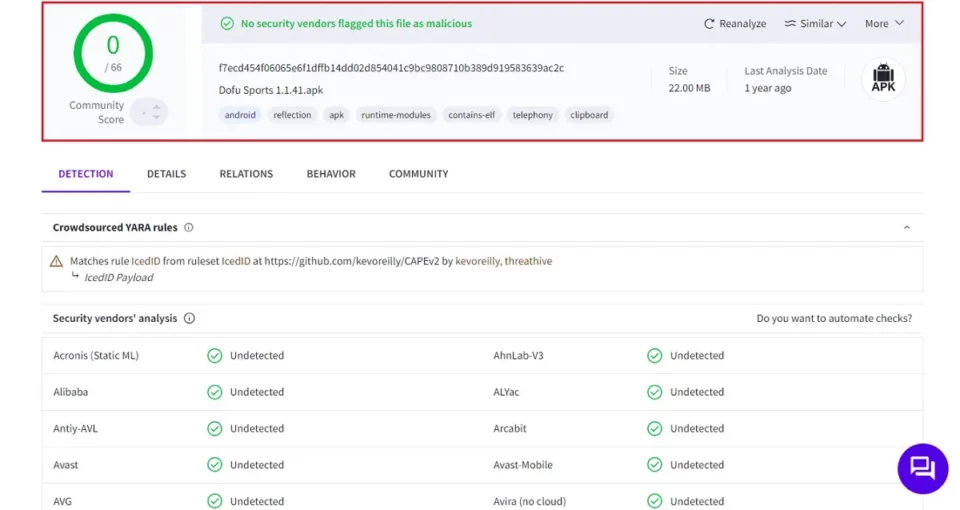Open the BEHAVIOR tab

[x=331, y=174]
